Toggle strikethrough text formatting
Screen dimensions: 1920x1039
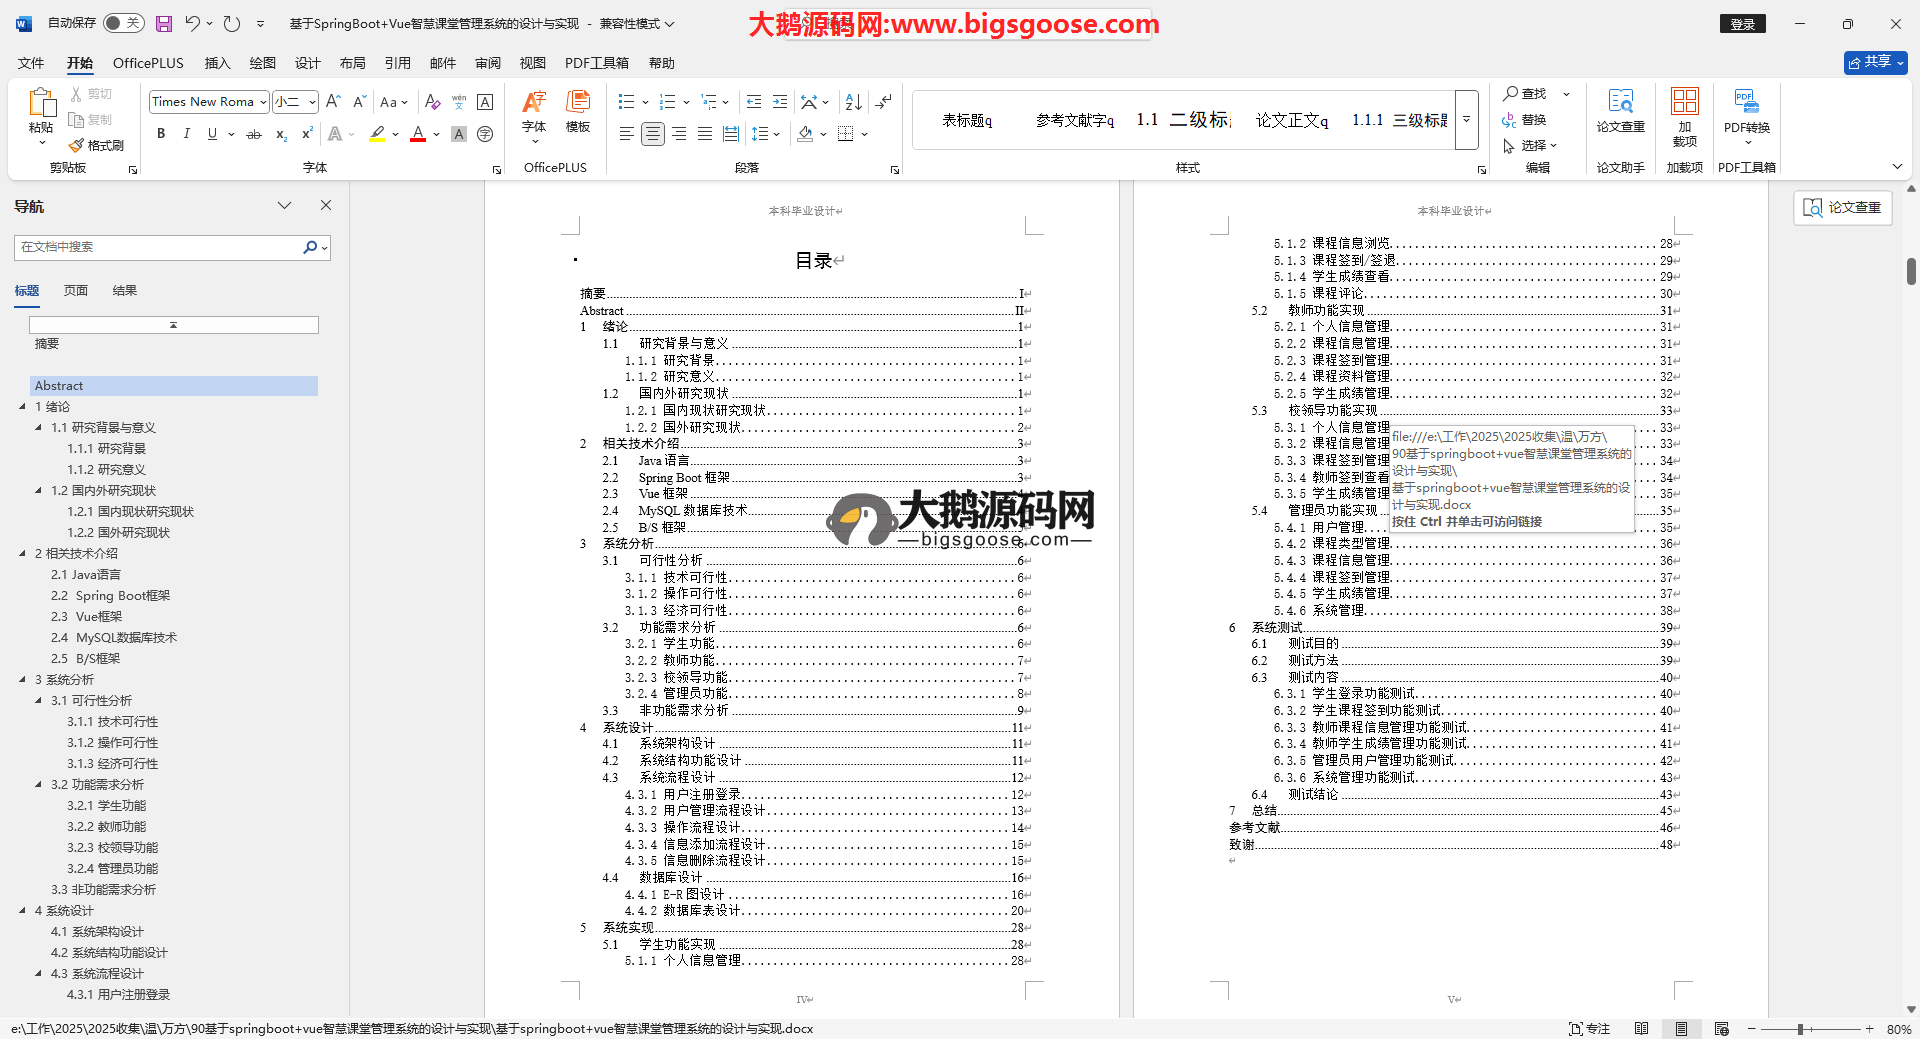(254, 134)
